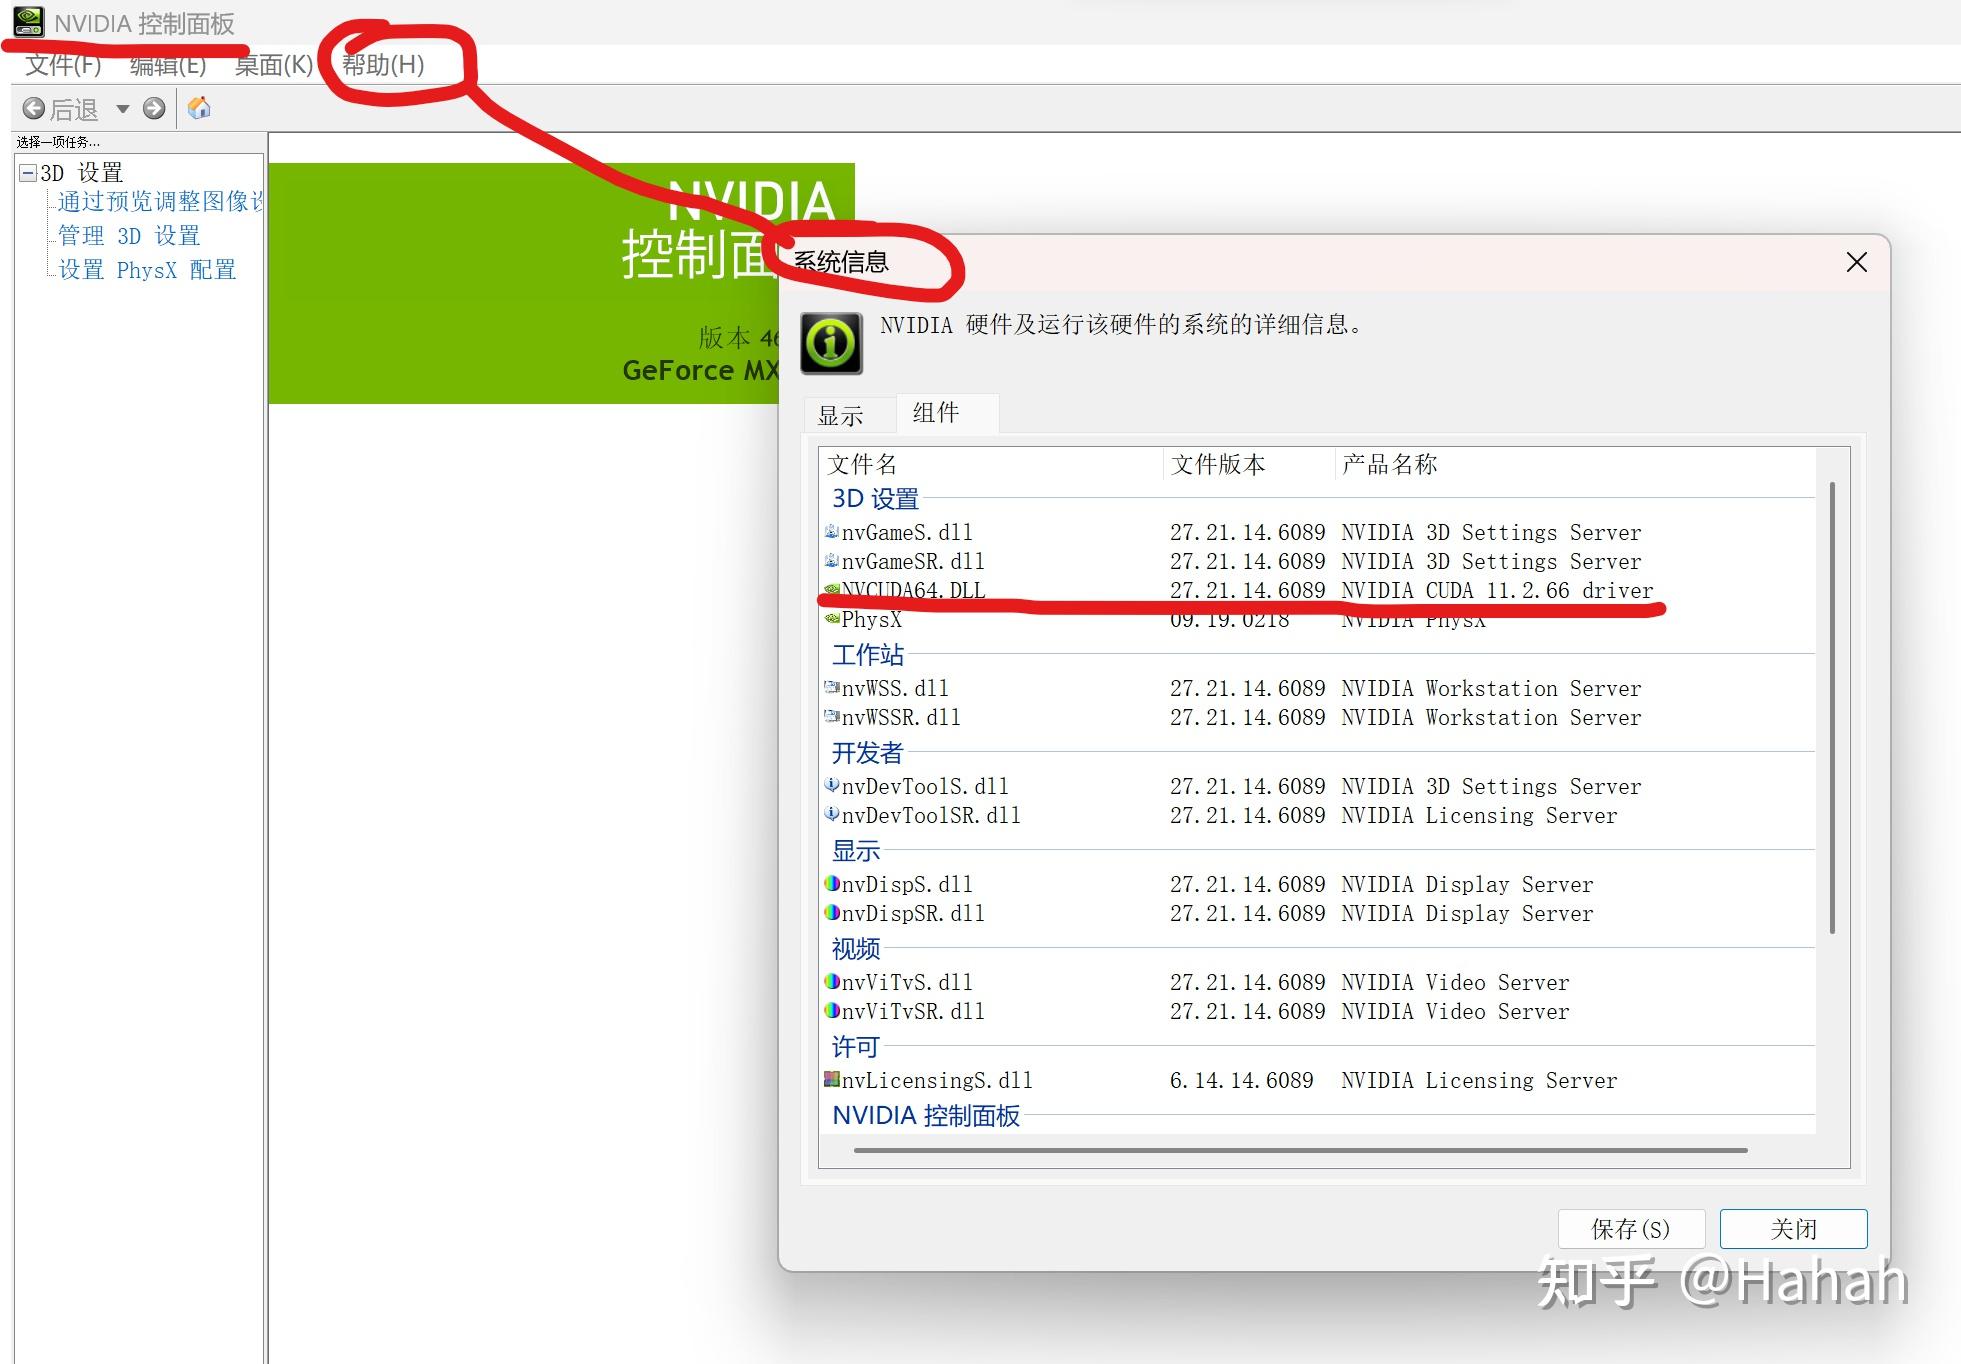
Task: Click the Forward arrow icon in toolbar
Action: (x=154, y=108)
